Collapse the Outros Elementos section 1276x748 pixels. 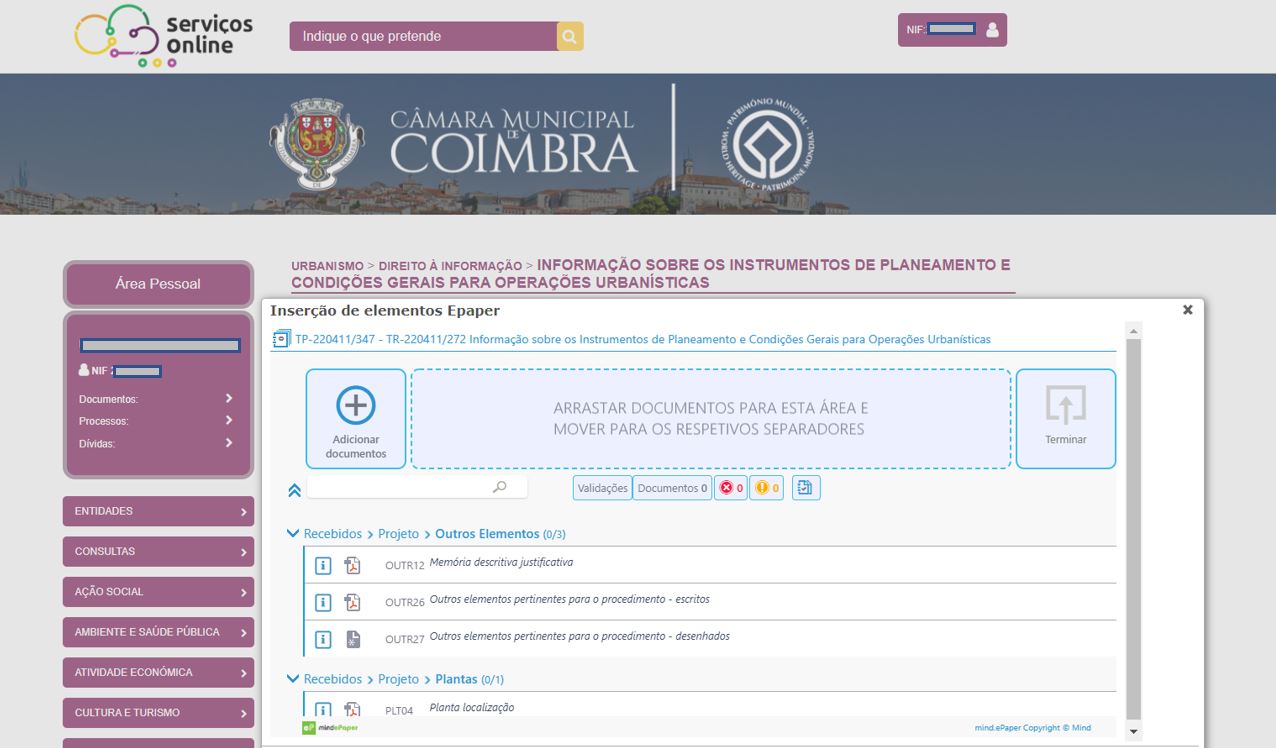292,533
